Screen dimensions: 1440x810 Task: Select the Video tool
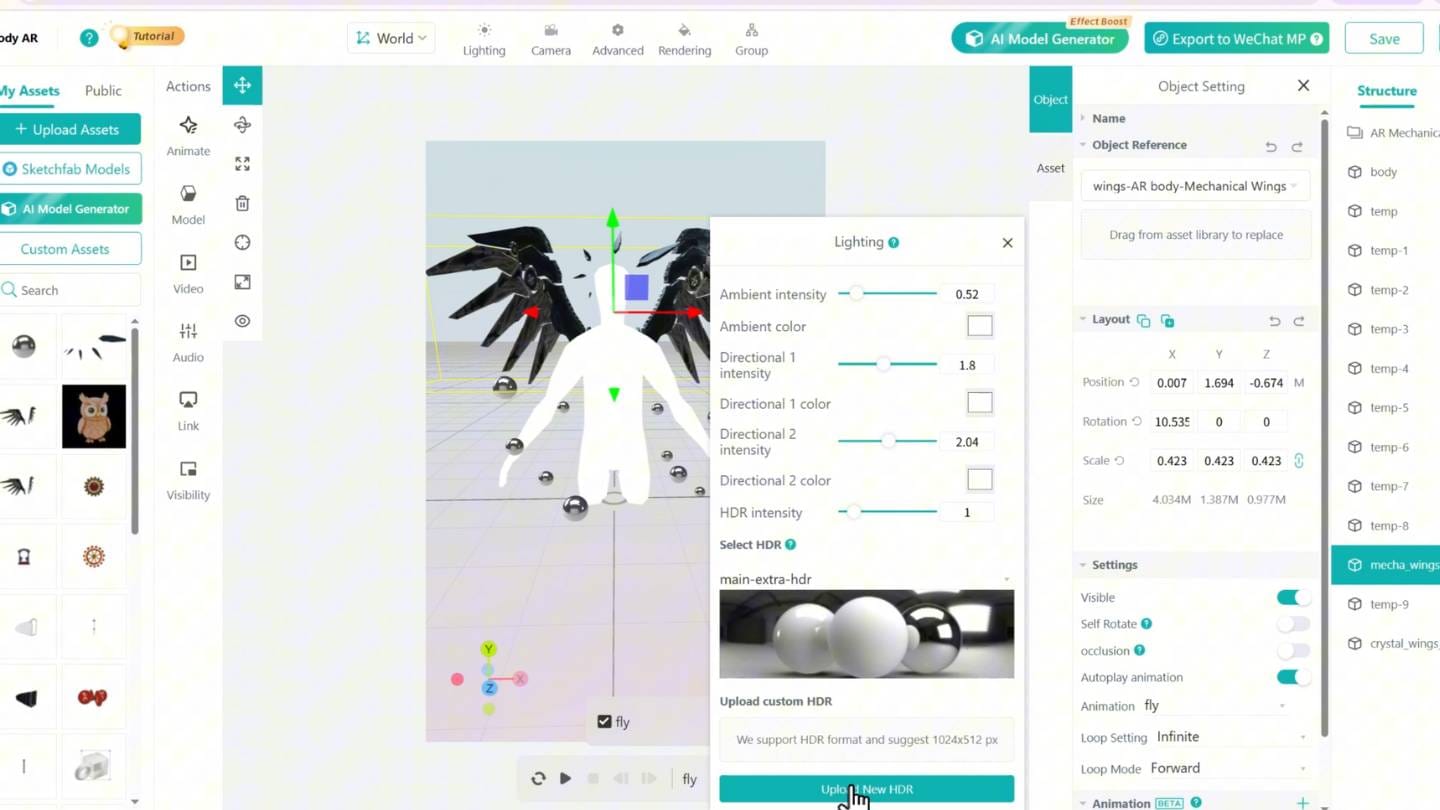(187, 274)
